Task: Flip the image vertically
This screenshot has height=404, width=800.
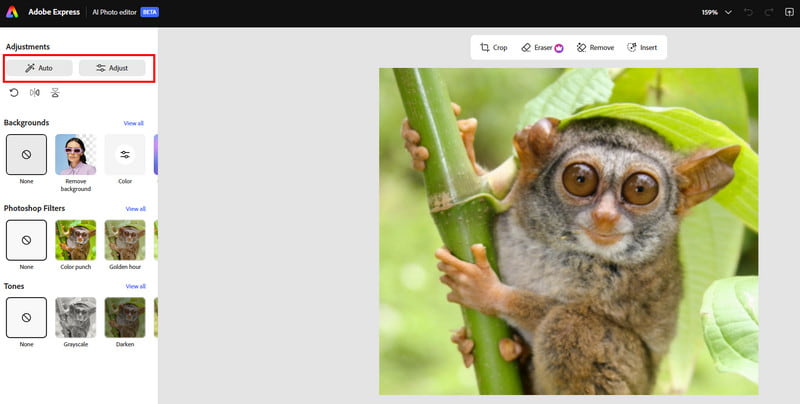Action: (x=55, y=92)
